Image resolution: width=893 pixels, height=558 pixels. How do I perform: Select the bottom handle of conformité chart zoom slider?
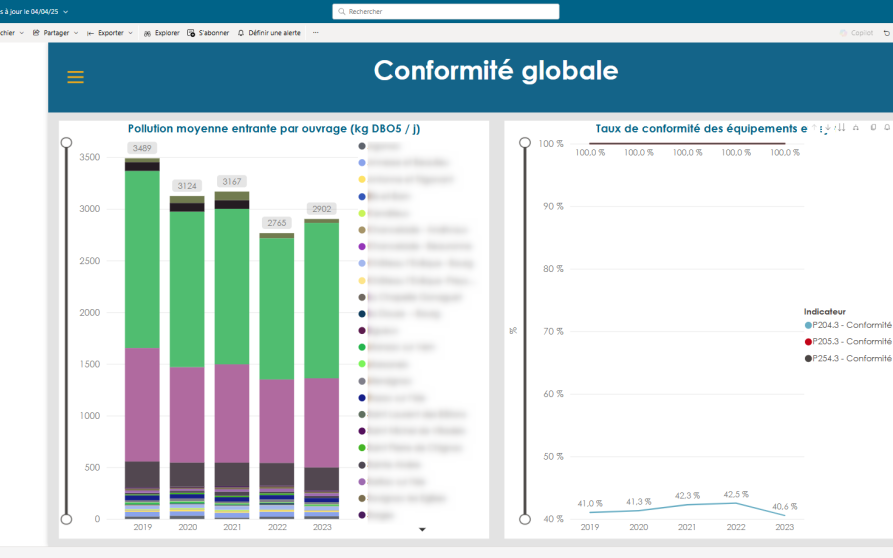coord(525,519)
